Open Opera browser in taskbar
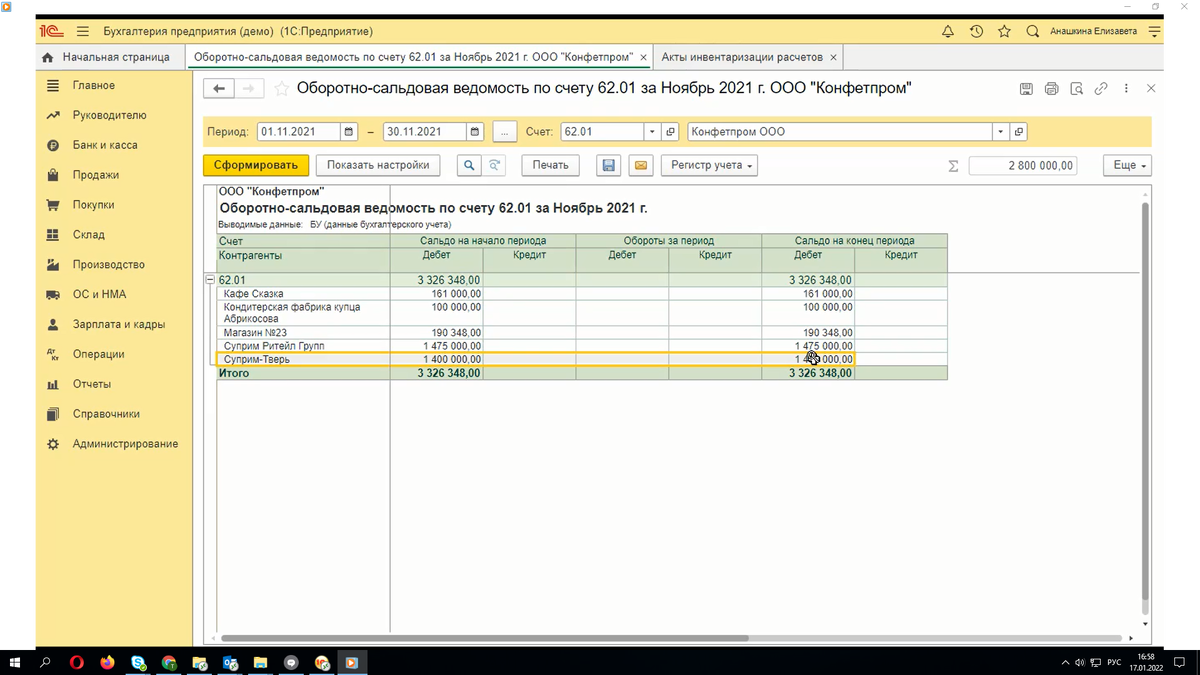The height and width of the screenshot is (675, 1200). point(77,662)
